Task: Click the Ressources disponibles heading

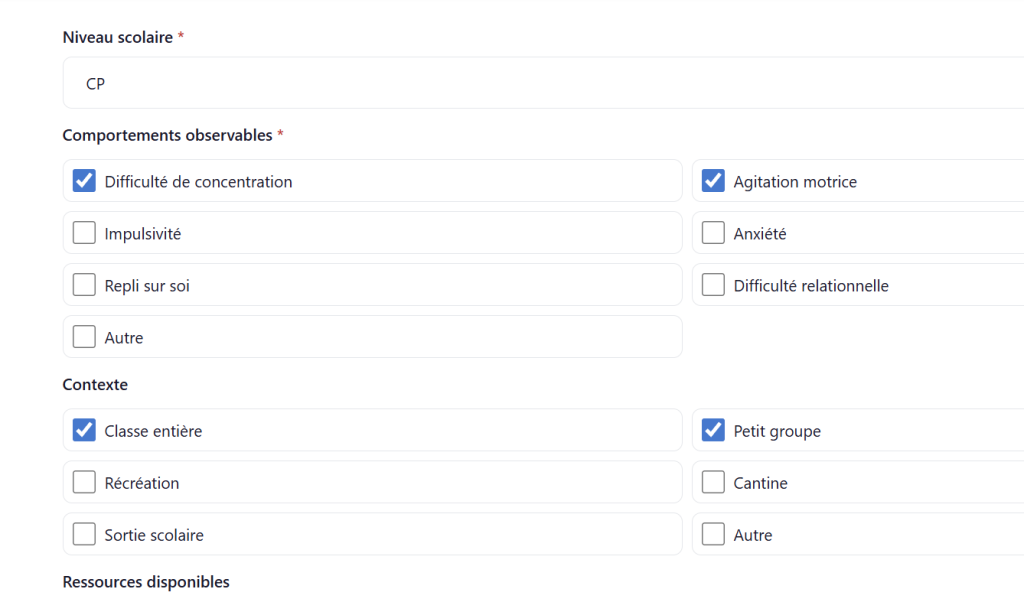Action: click(146, 582)
